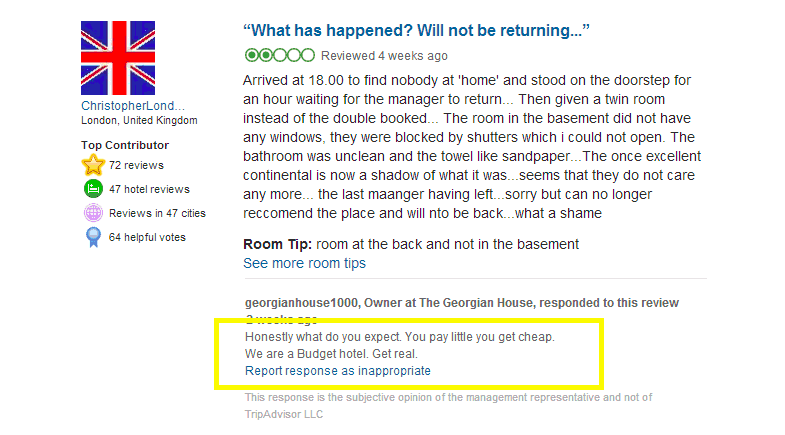785x435 pixels.
Task: Report response as inappropriate
Action: pyautogui.click(x=338, y=370)
